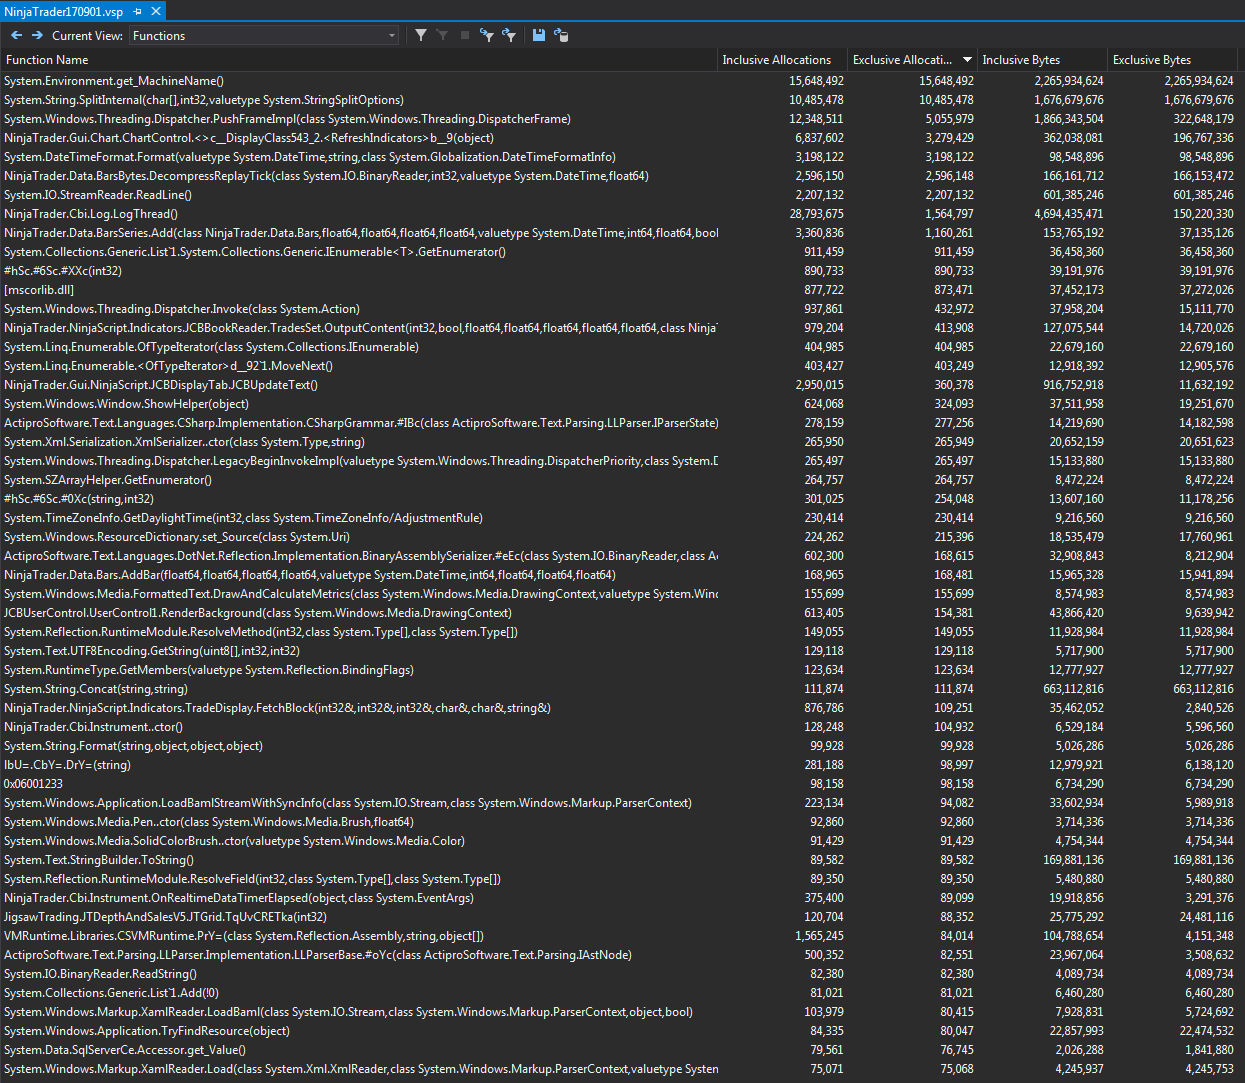Select Application.TryFindResource(object) row
This screenshot has height=1083, width=1245.
[x=620, y=1031]
